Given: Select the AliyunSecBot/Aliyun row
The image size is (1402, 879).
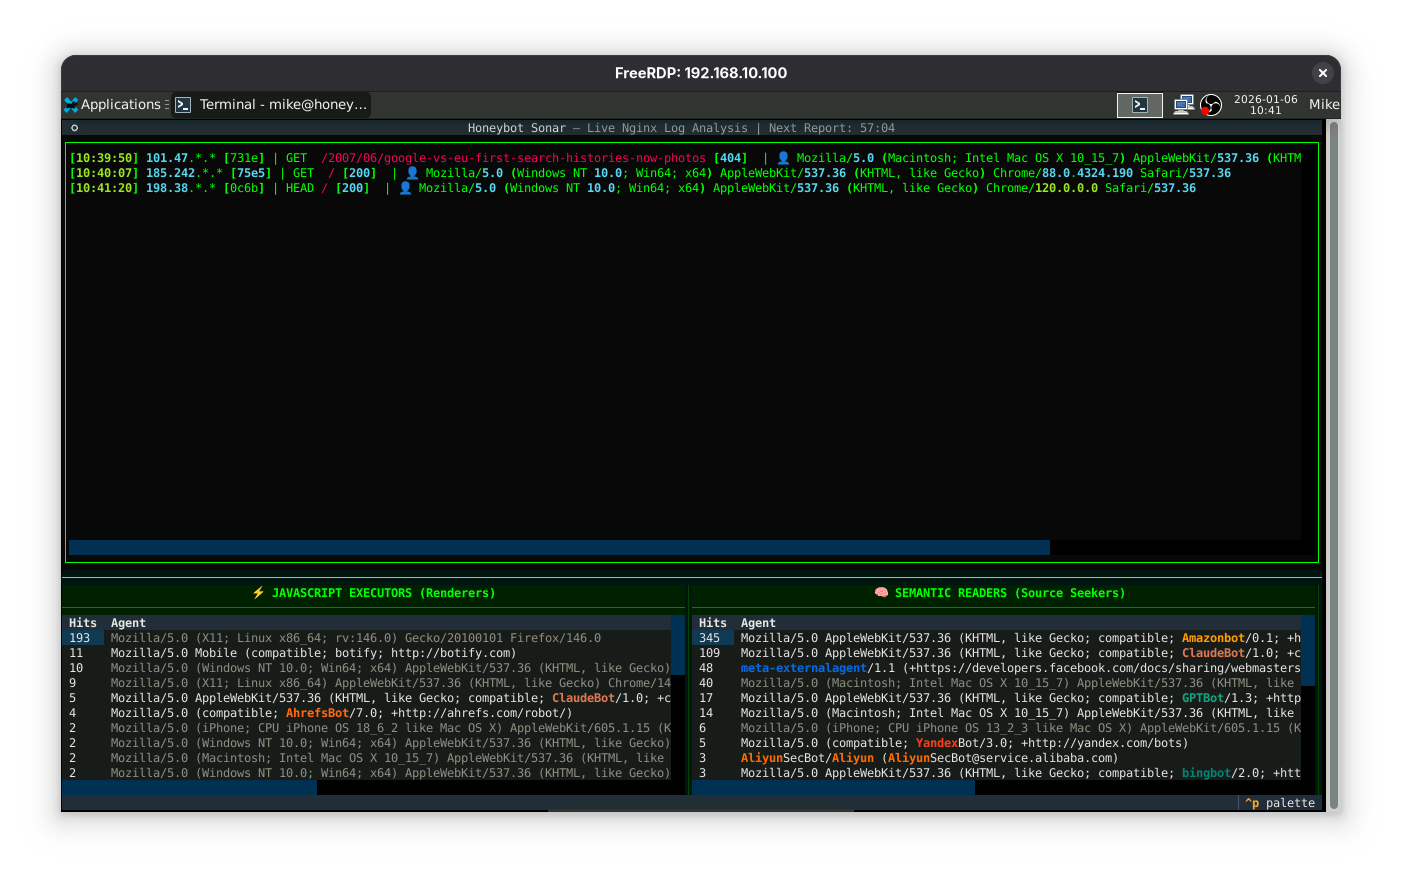Looking at the screenshot, I should point(997,758).
